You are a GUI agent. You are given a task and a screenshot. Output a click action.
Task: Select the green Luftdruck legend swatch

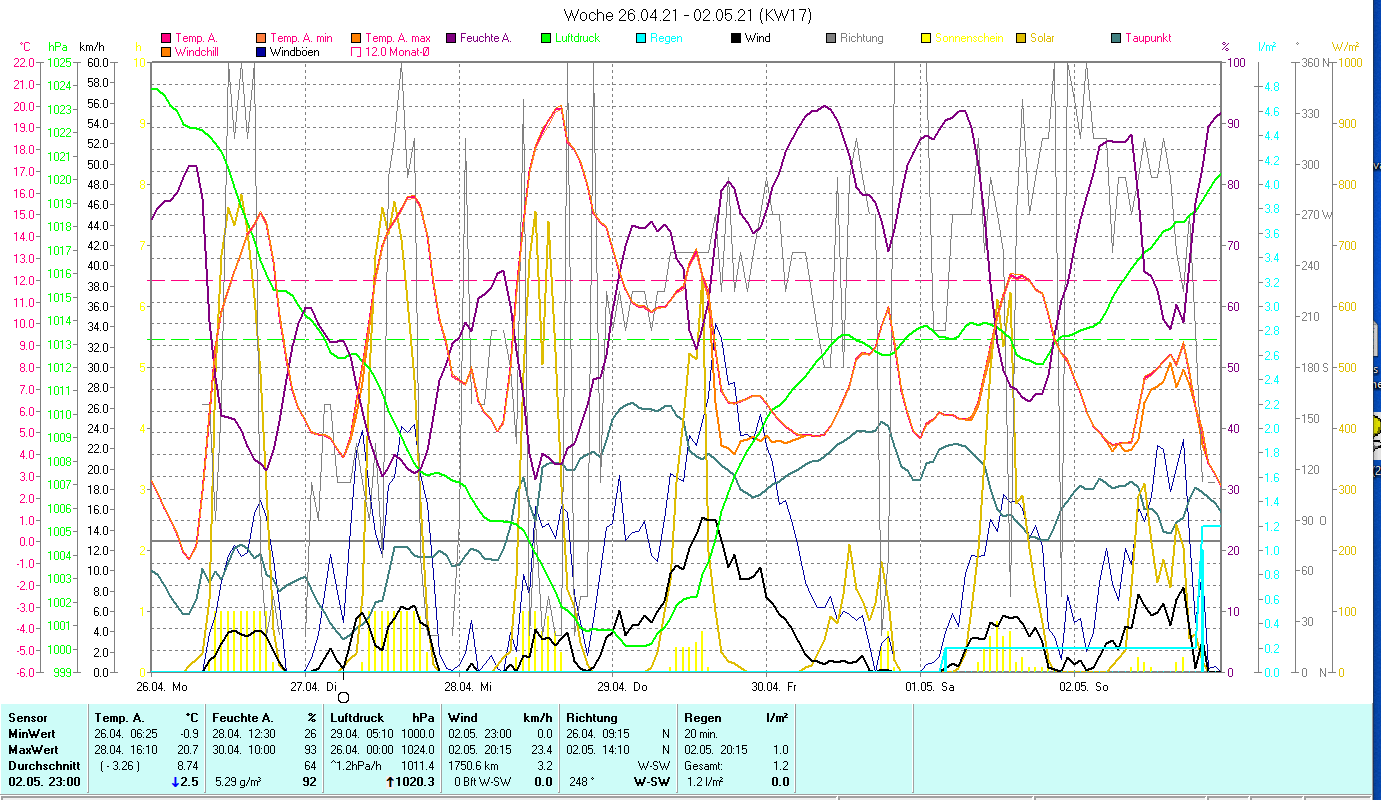click(x=546, y=38)
